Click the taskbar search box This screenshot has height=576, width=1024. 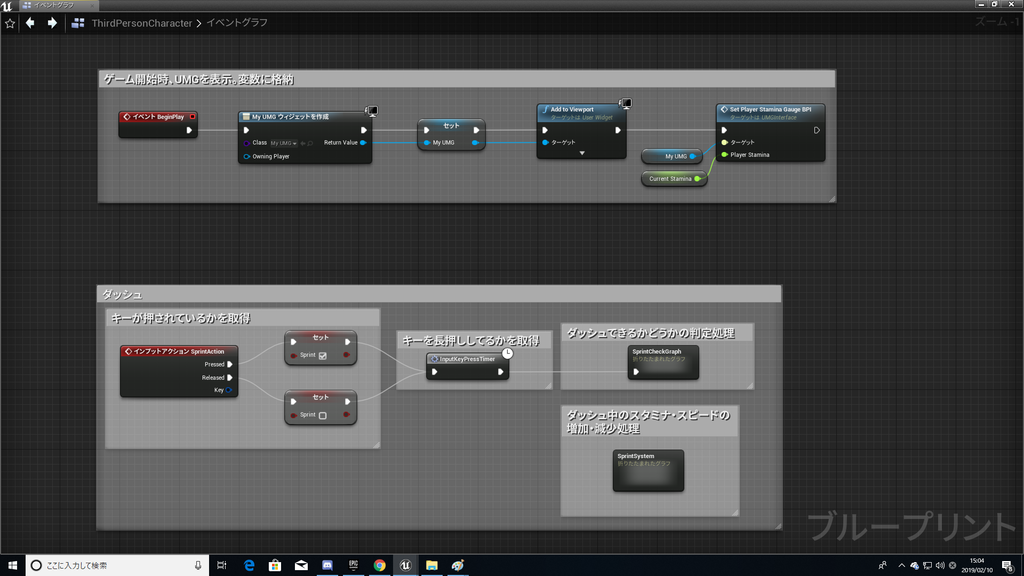(x=118, y=566)
